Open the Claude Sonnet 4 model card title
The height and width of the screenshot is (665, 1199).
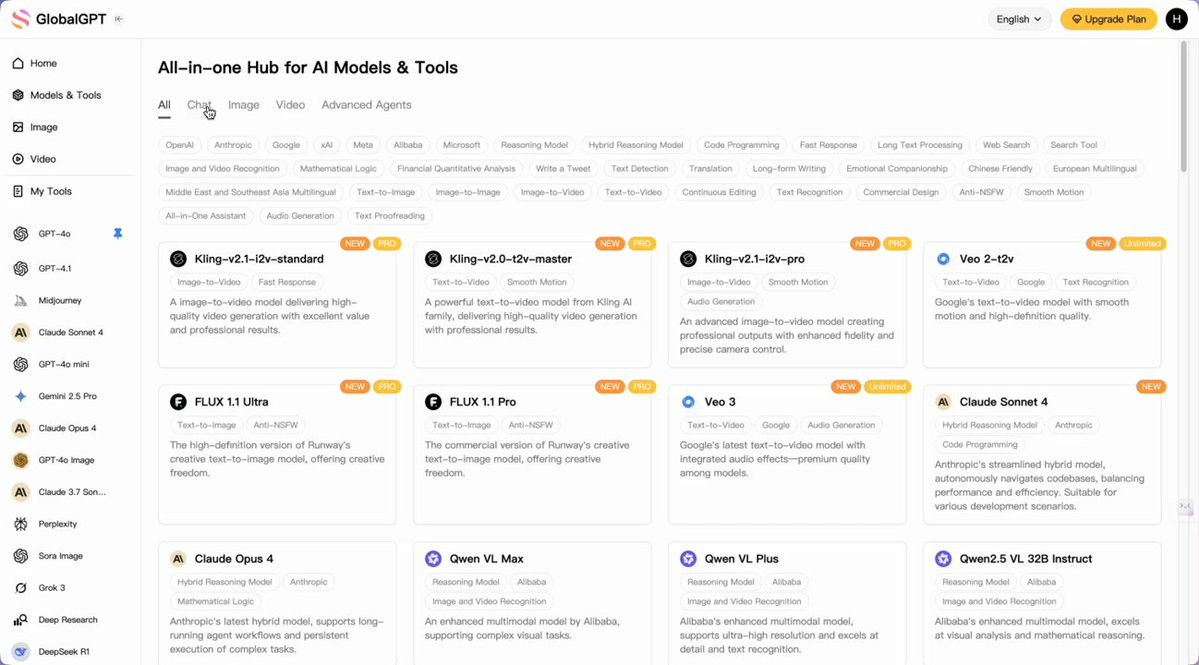coord(1003,402)
